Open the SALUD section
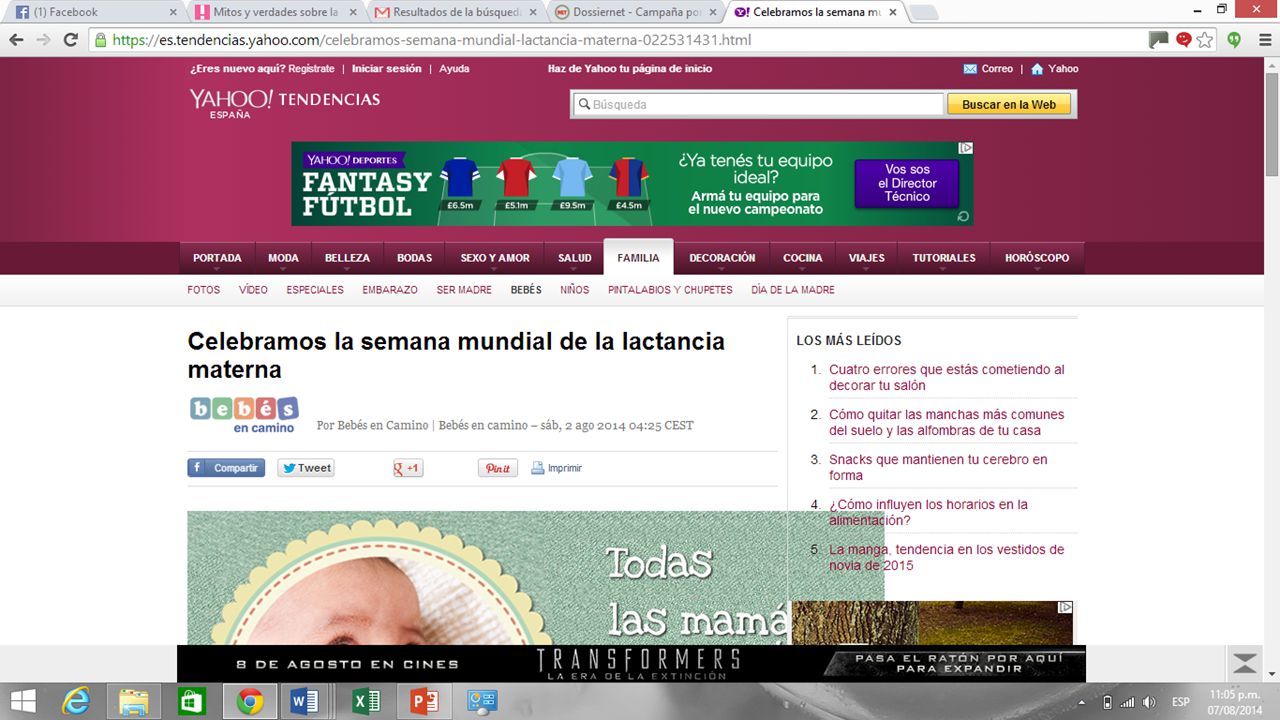 click(574, 258)
